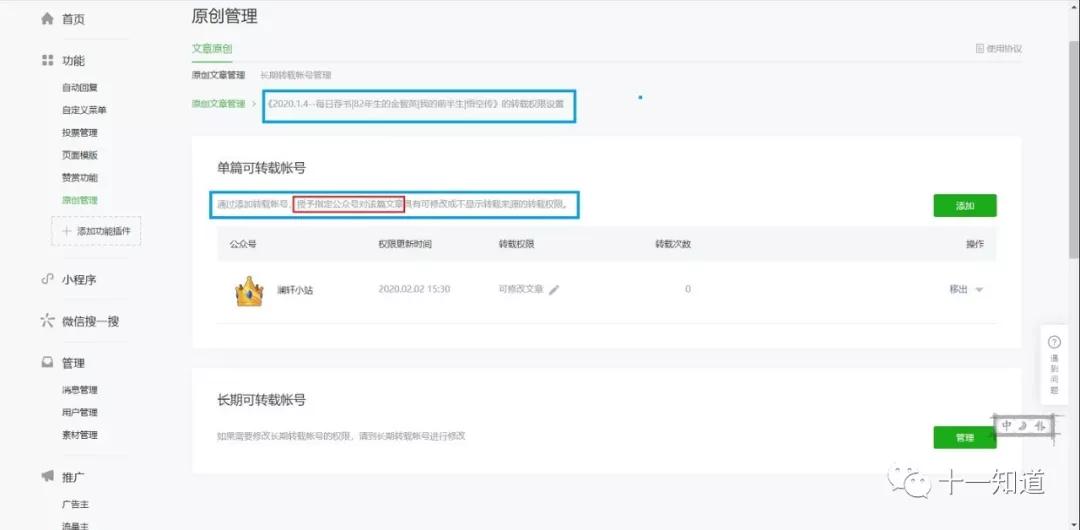The width and height of the screenshot is (1080, 530).
Task: Select the 原创文章管理 sub-tab
Action: (218, 75)
